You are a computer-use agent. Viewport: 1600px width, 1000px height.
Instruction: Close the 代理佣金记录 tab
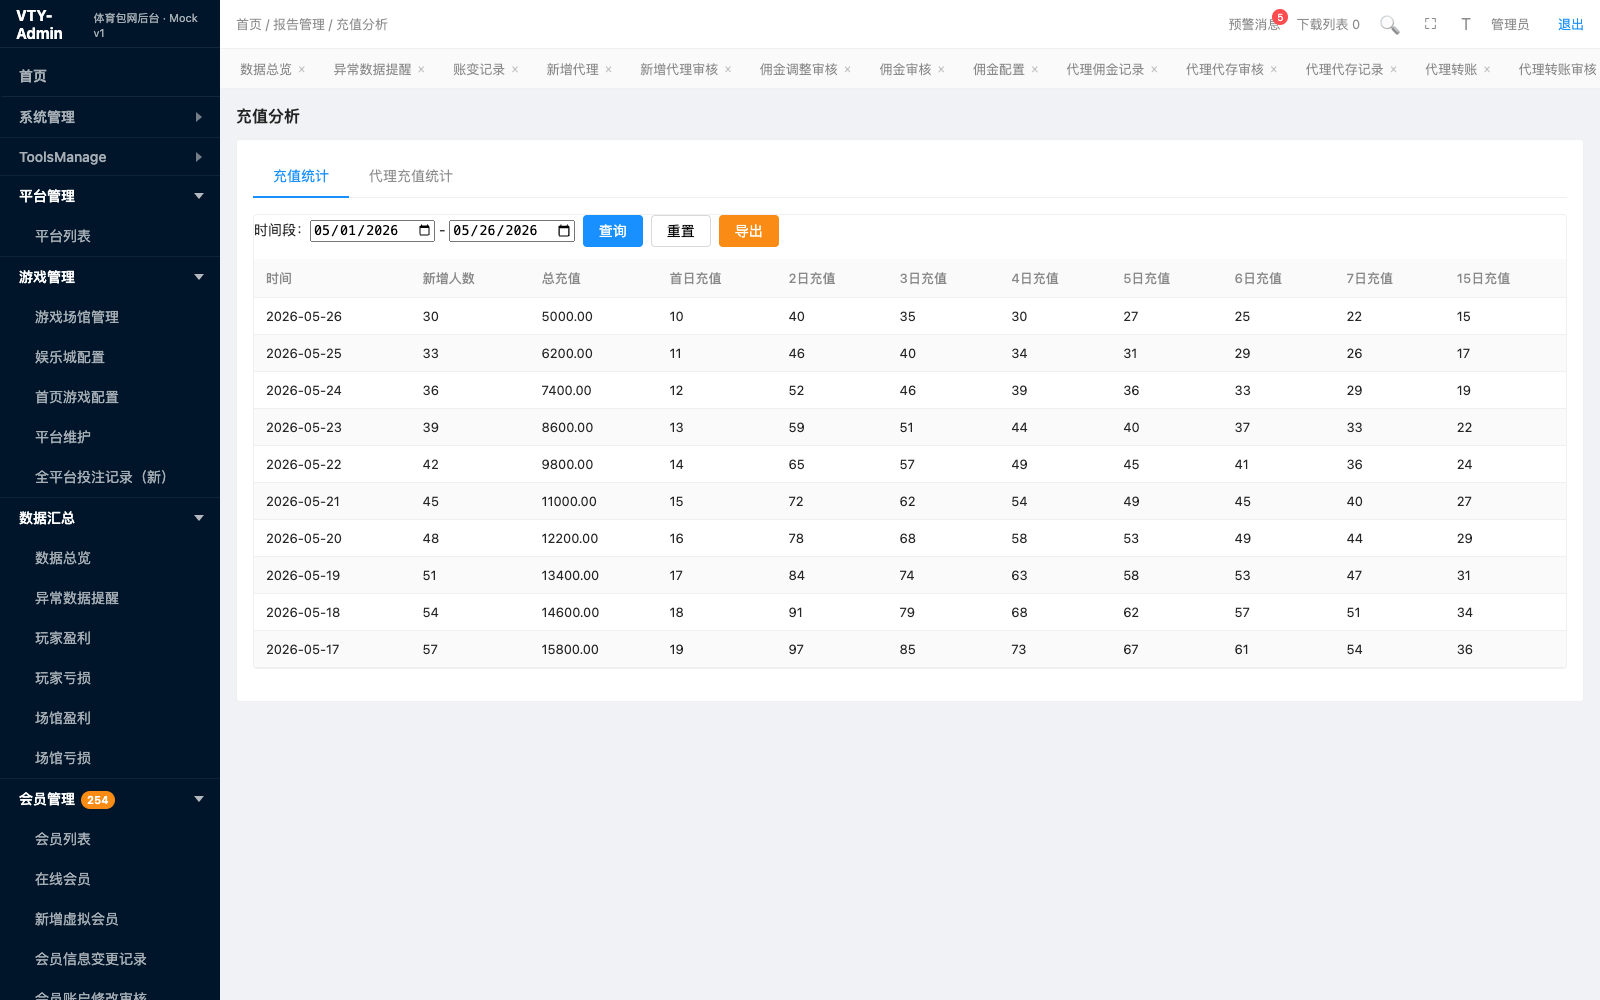pos(1154,70)
